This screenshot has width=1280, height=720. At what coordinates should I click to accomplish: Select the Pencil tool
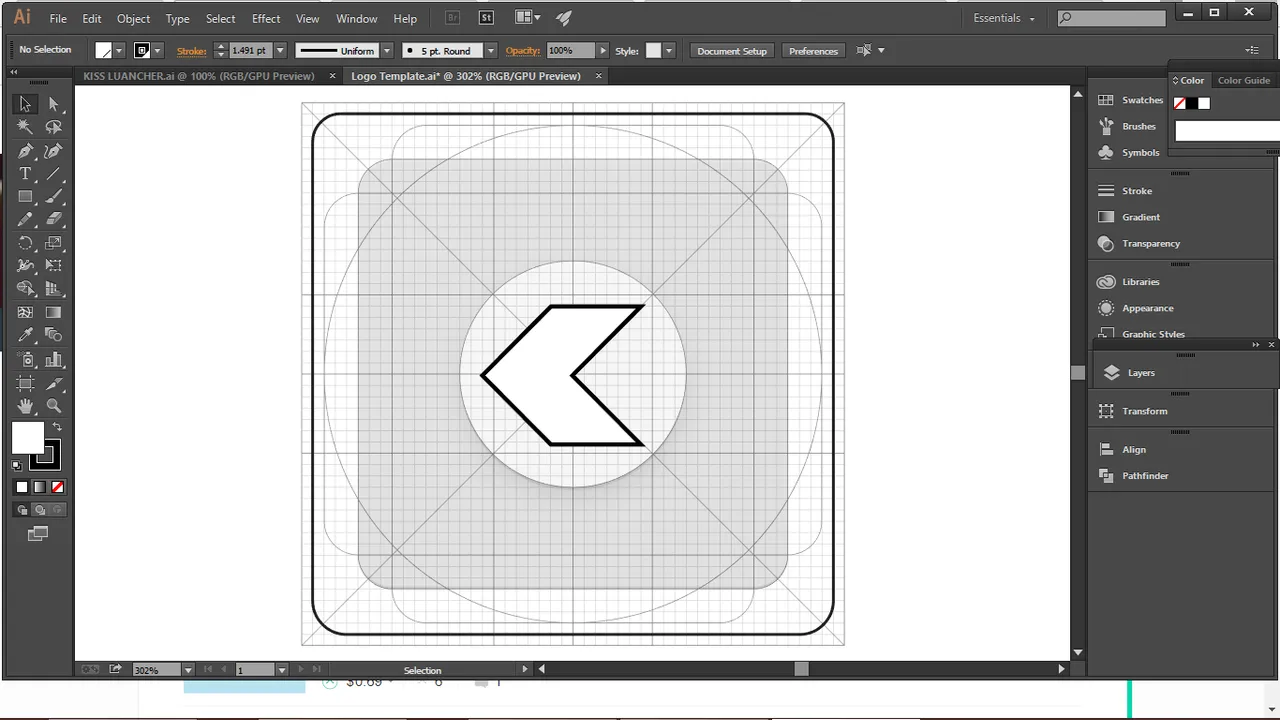click(x=25, y=220)
